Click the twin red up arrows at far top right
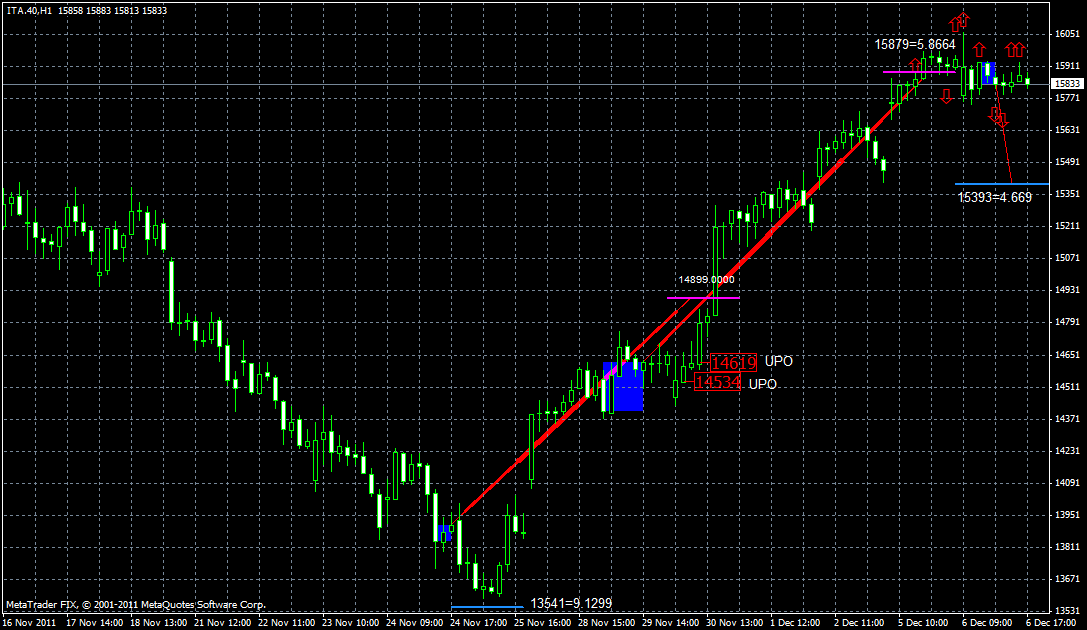1087x630 pixels. point(1015,48)
